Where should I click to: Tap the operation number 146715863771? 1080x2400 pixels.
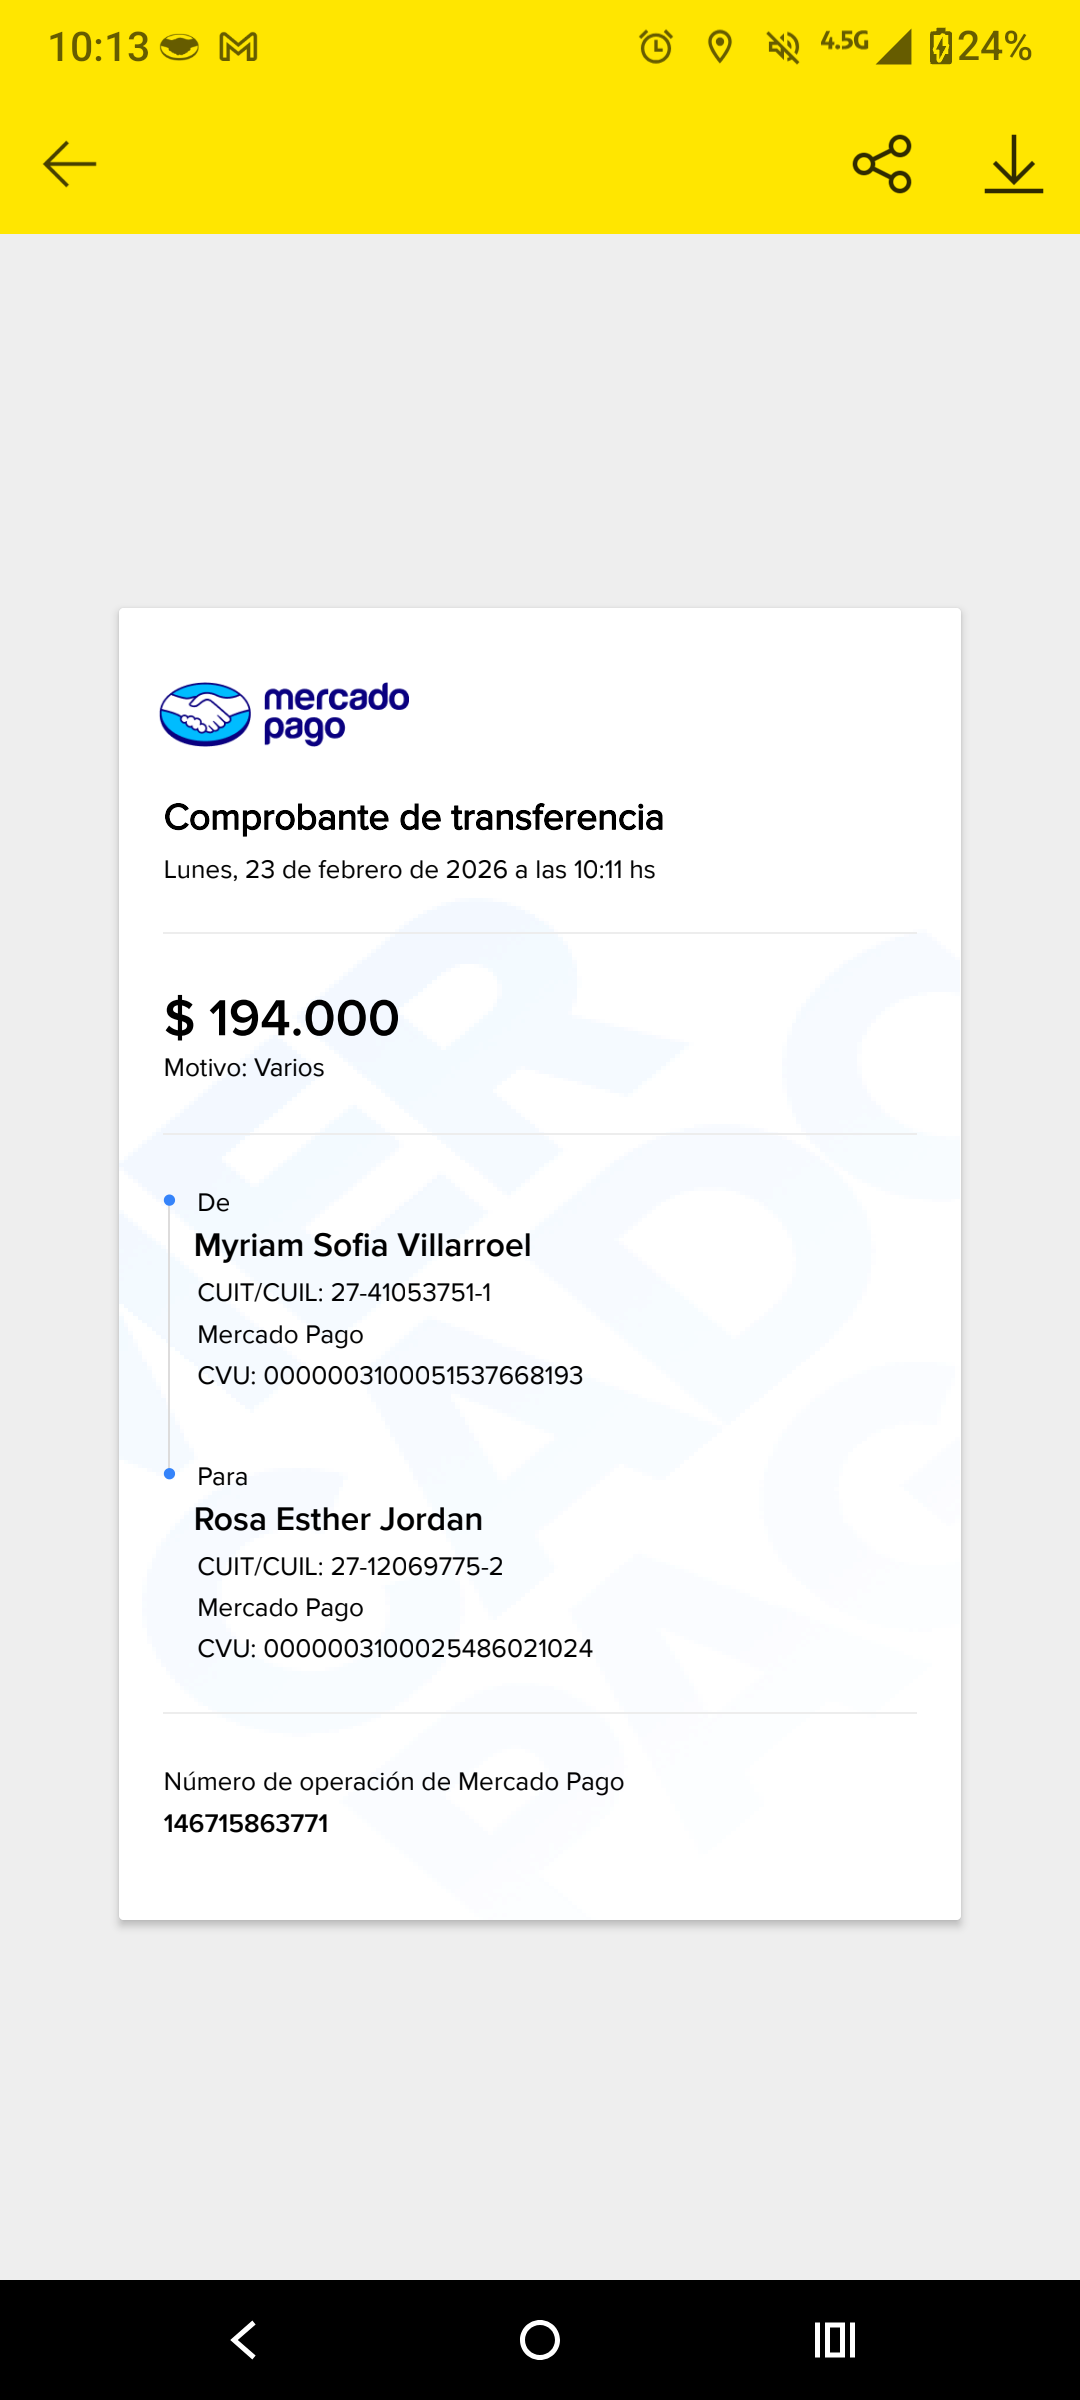246,1823
